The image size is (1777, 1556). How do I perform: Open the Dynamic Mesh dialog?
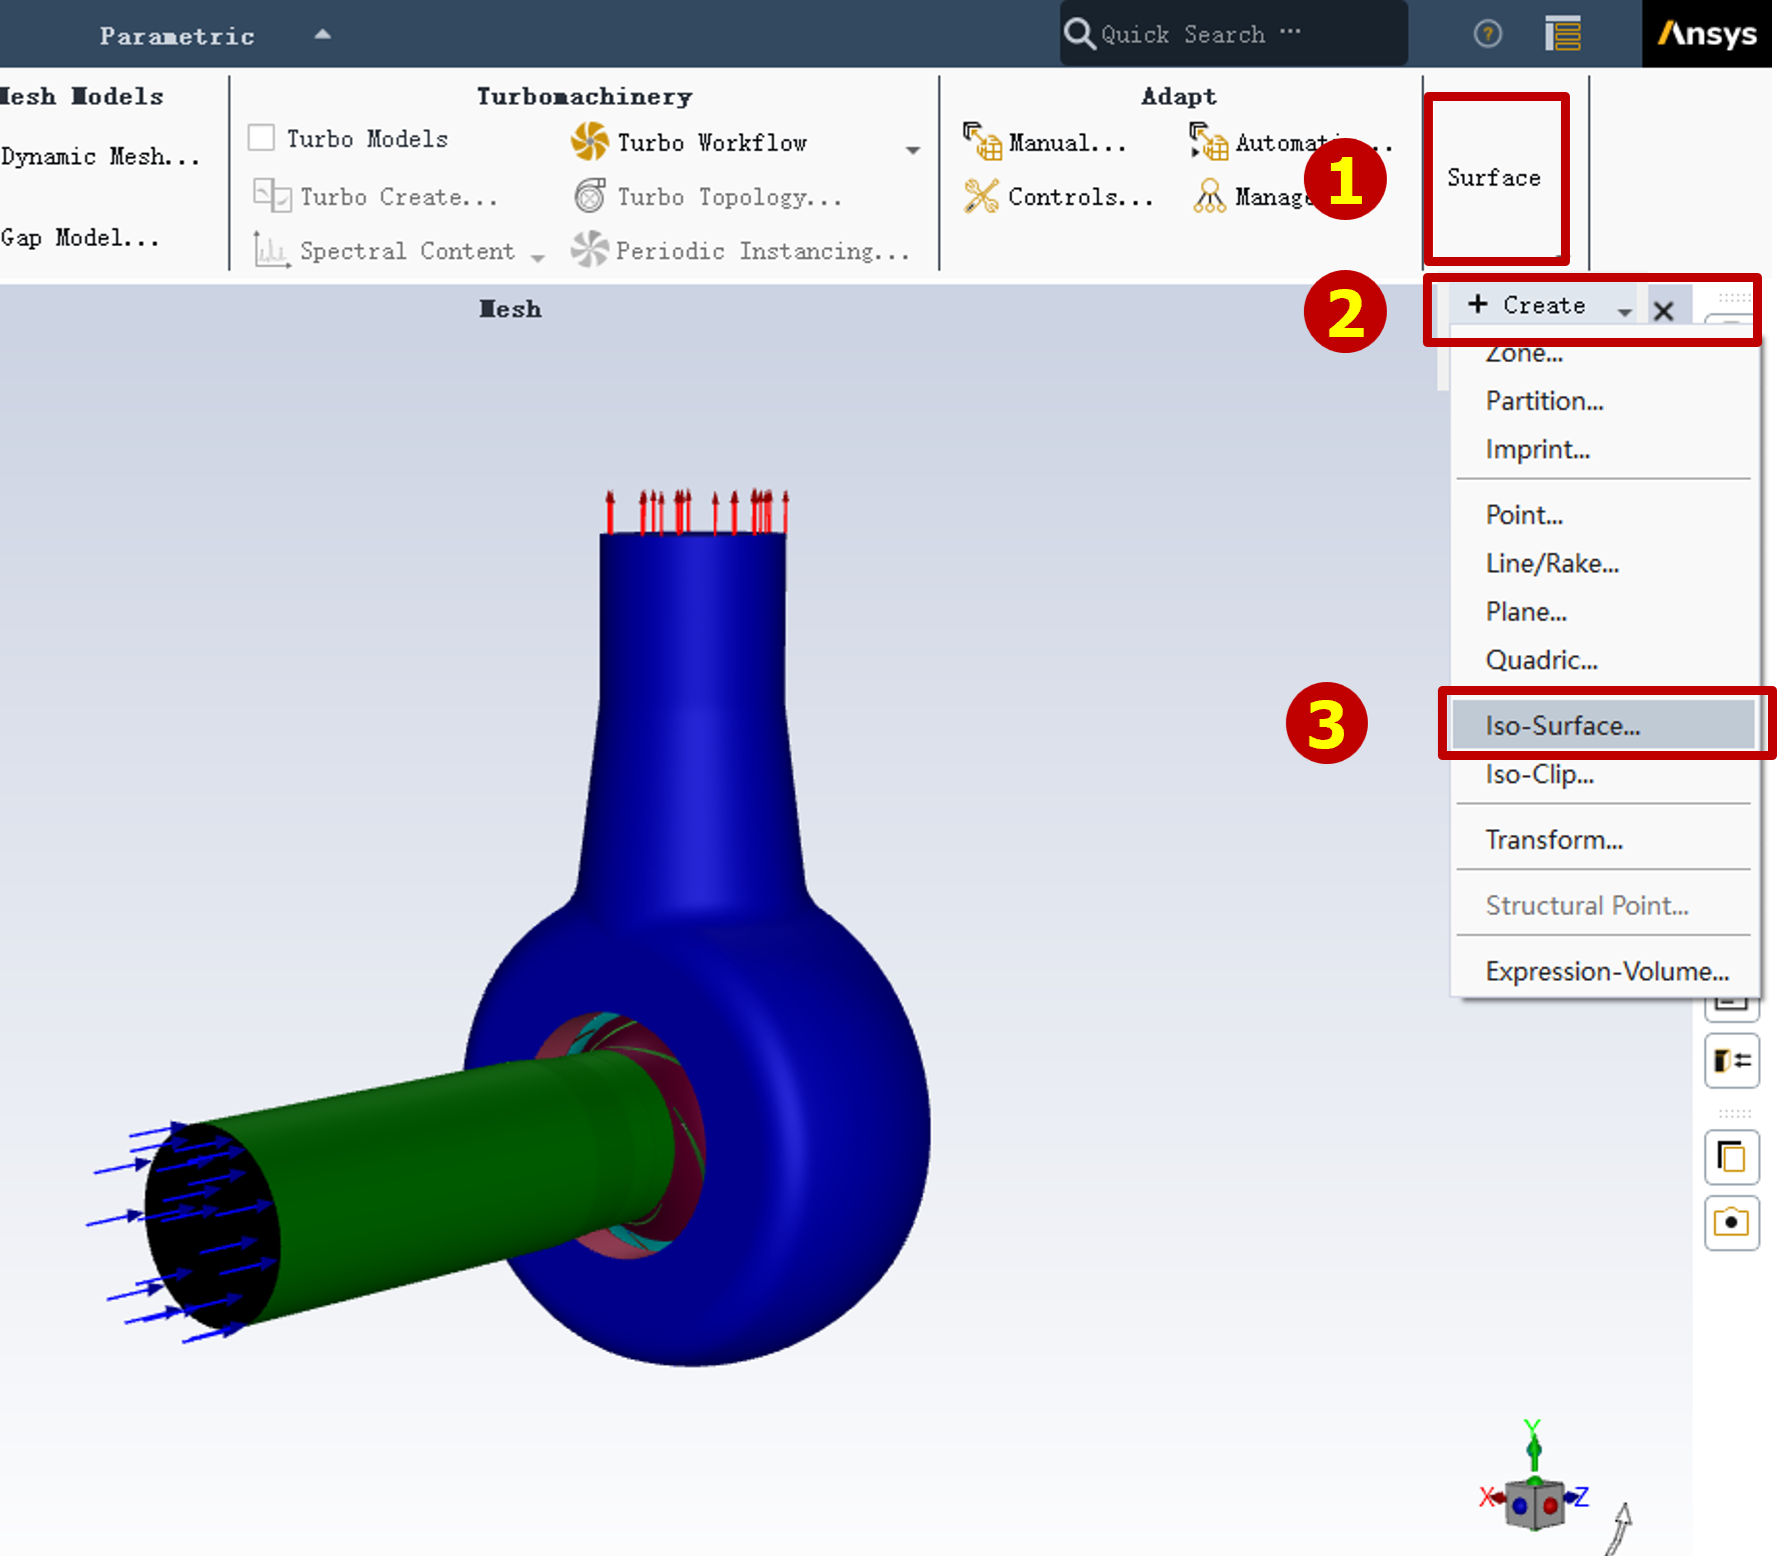(100, 157)
